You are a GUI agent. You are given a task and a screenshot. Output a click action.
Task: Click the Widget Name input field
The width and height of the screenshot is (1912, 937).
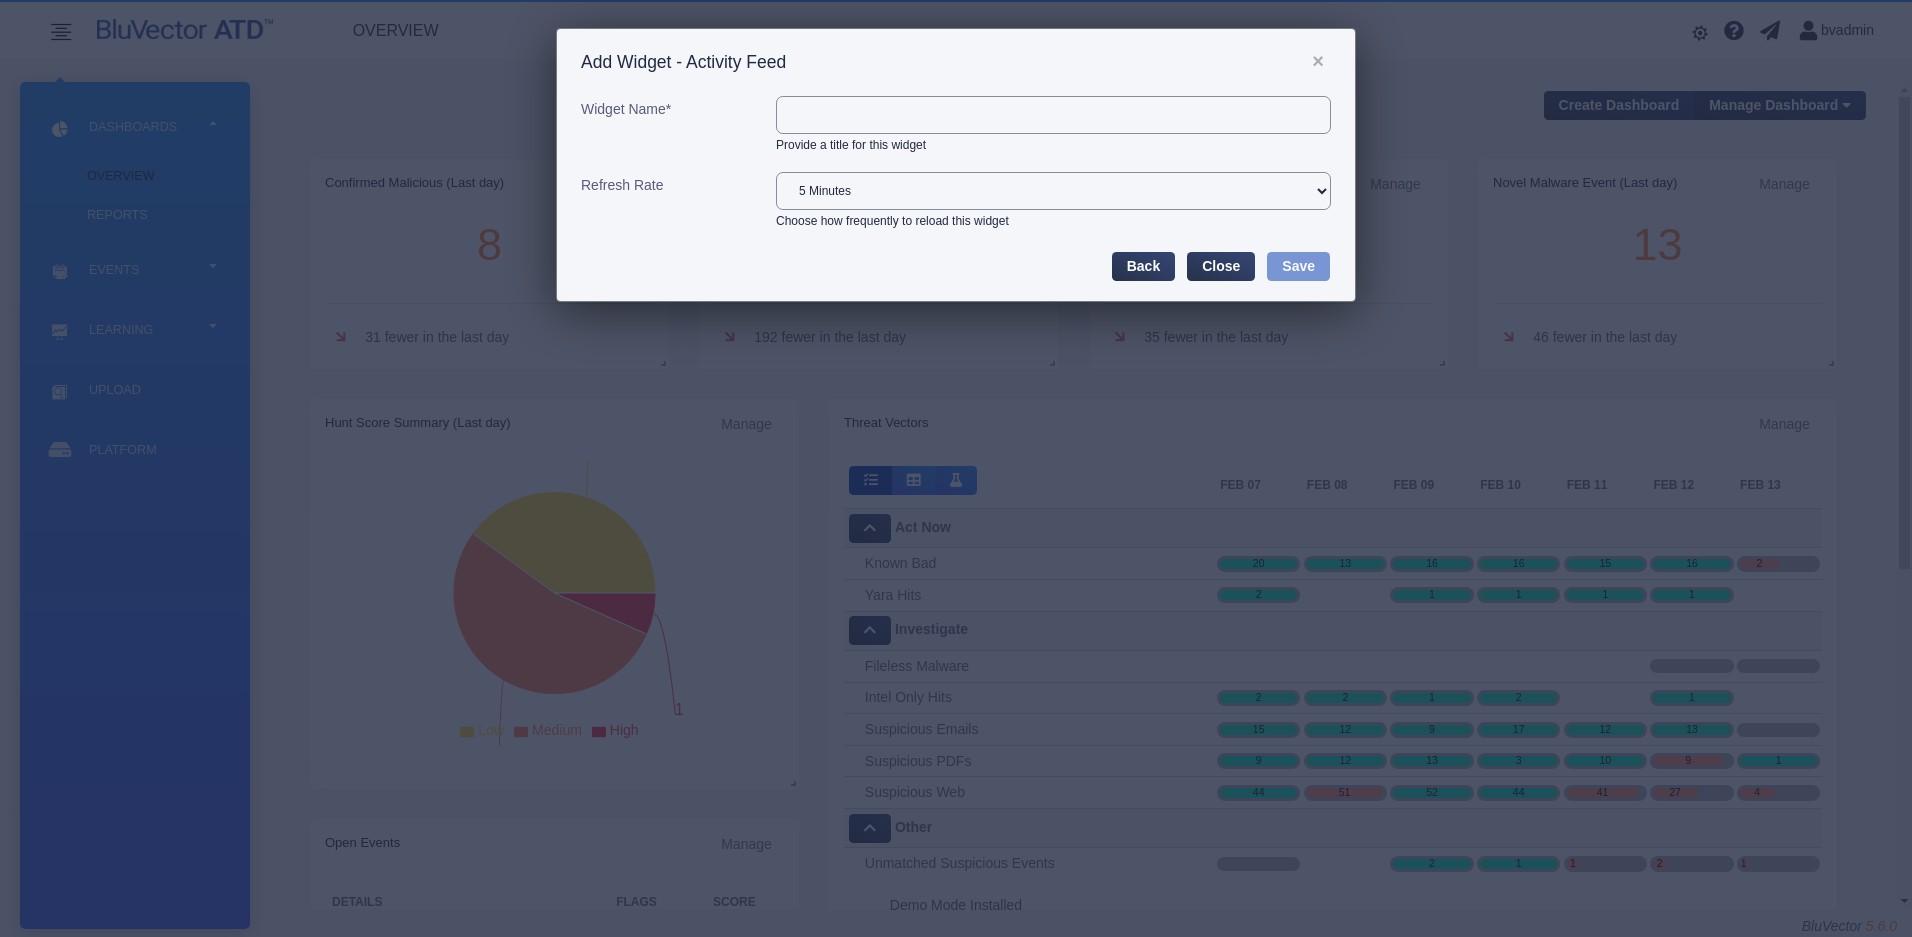1053,115
